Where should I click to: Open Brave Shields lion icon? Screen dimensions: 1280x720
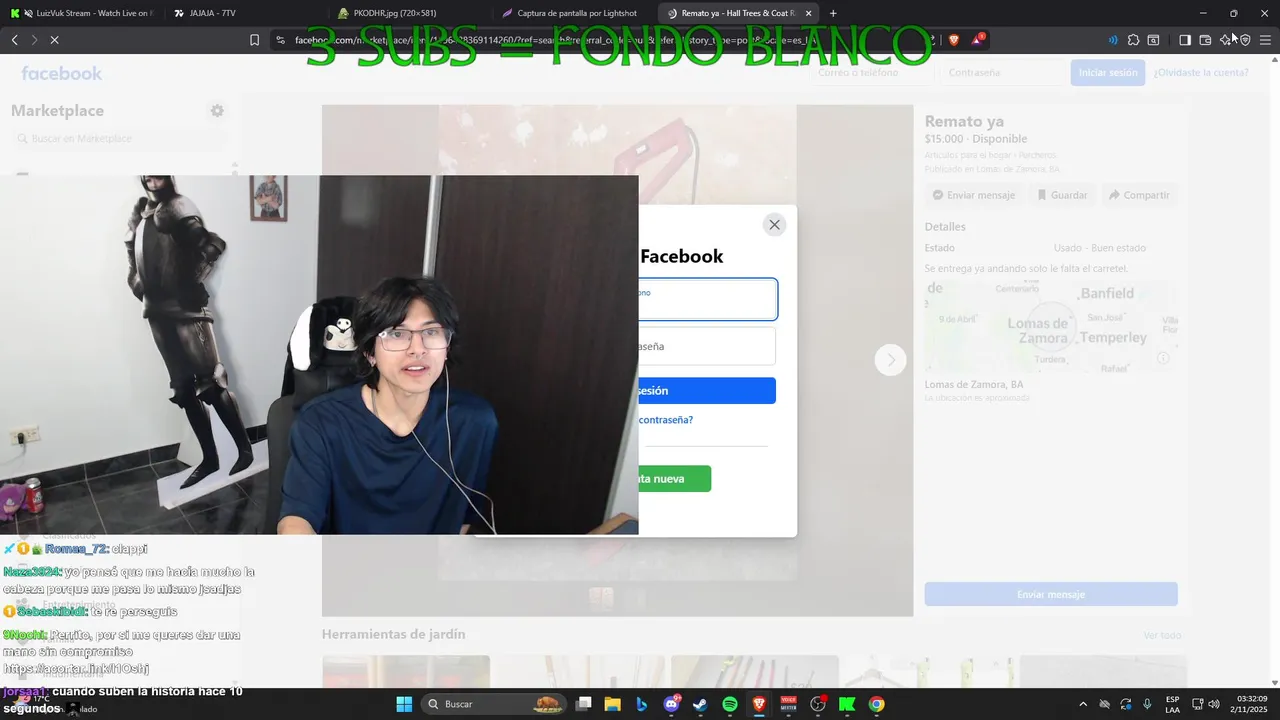[x=954, y=40]
